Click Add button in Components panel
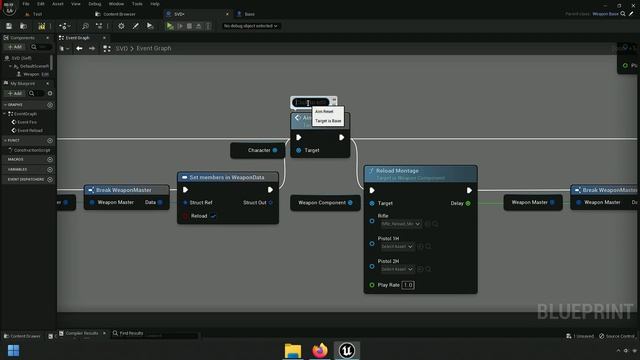The image size is (640, 360). click(x=15, y=47)
